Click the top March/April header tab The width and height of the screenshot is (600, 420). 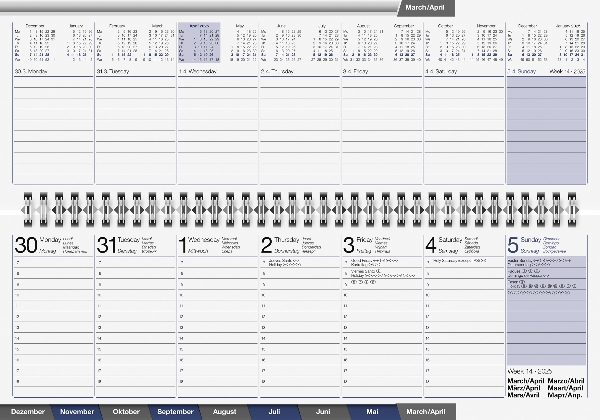point(425,7)
